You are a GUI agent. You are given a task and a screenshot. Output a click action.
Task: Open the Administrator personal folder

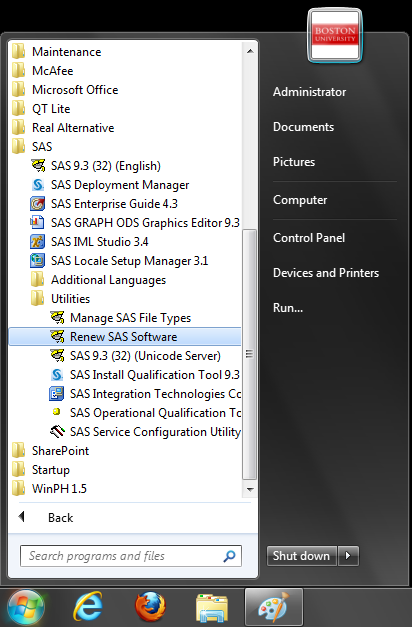309,92
